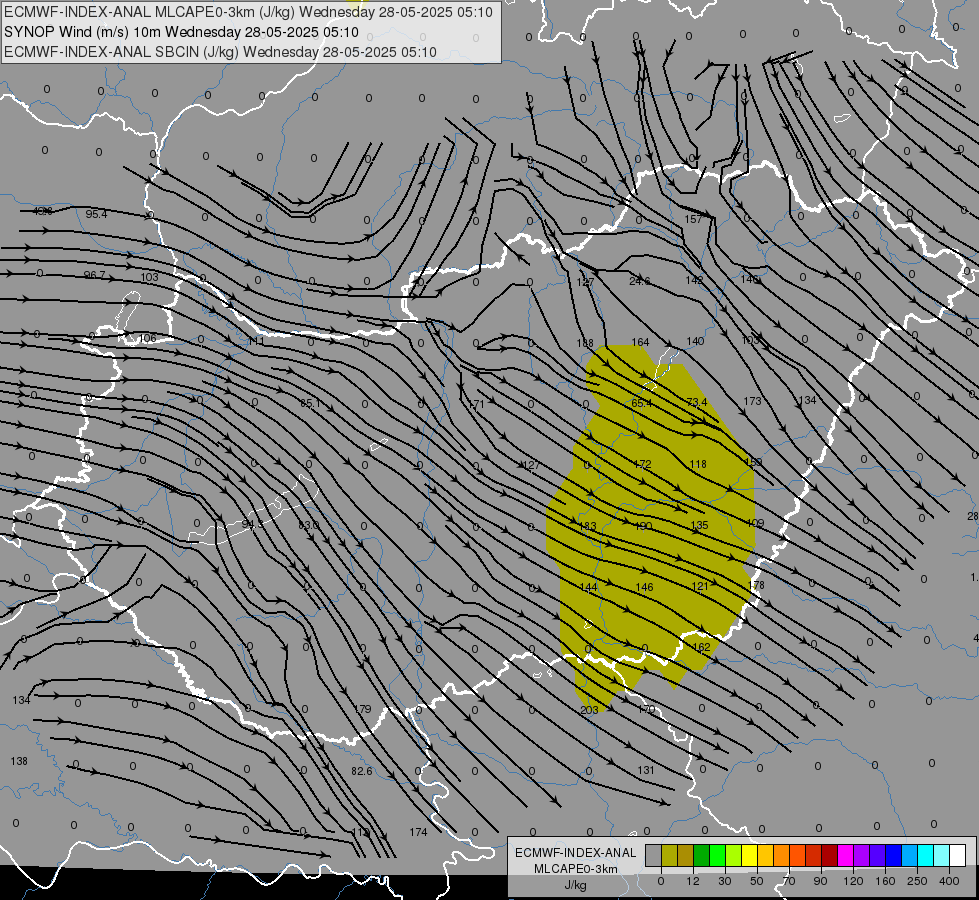Click the map value '95.4'
This screenshot has width=979, height=900.
click(x=96, y=214)
